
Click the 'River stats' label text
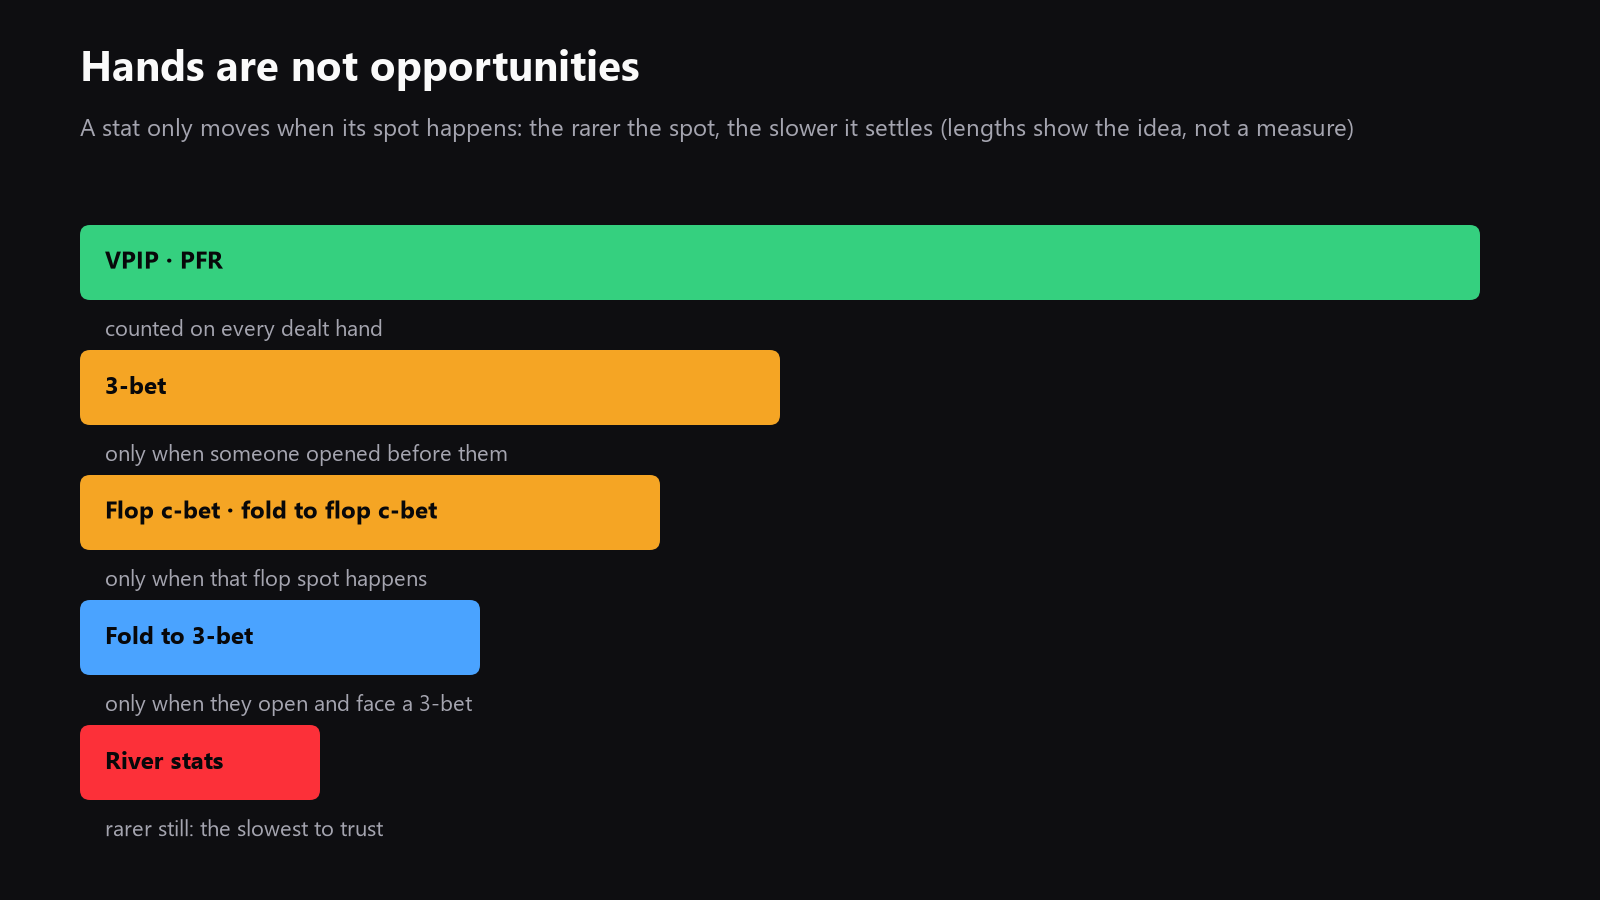click(164, 761)
